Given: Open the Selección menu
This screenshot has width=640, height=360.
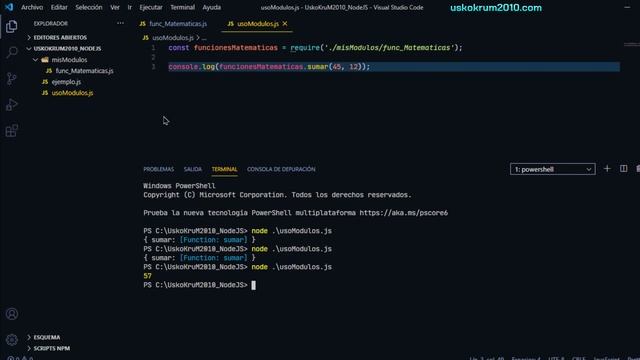Looking at the screenshot, I should point(89,7).
